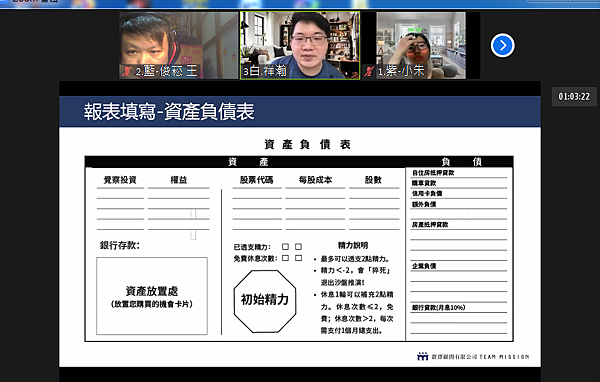
Task: Show next participants with blue arrow button
Action: [502, 46]
